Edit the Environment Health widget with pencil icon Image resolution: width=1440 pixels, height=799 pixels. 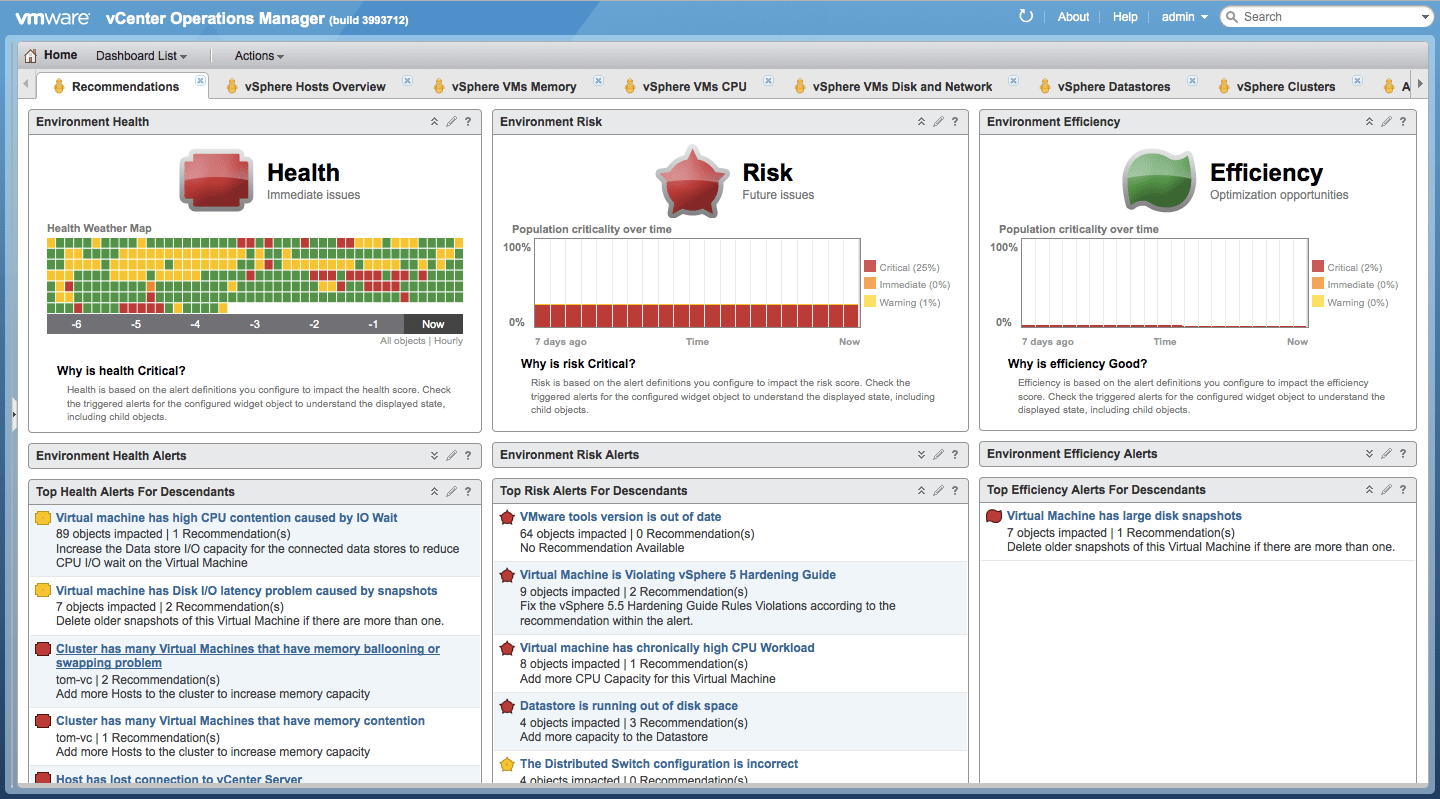(x=451, y=122)
